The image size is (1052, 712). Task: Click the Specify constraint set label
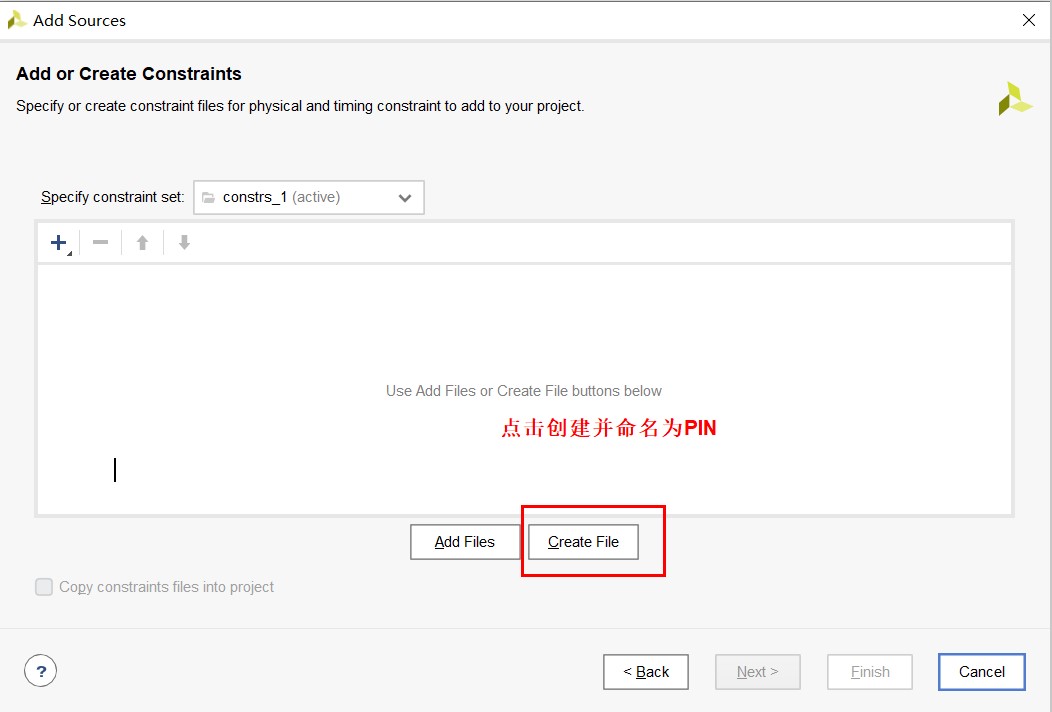pyautogui.click(x=112, y=197)
